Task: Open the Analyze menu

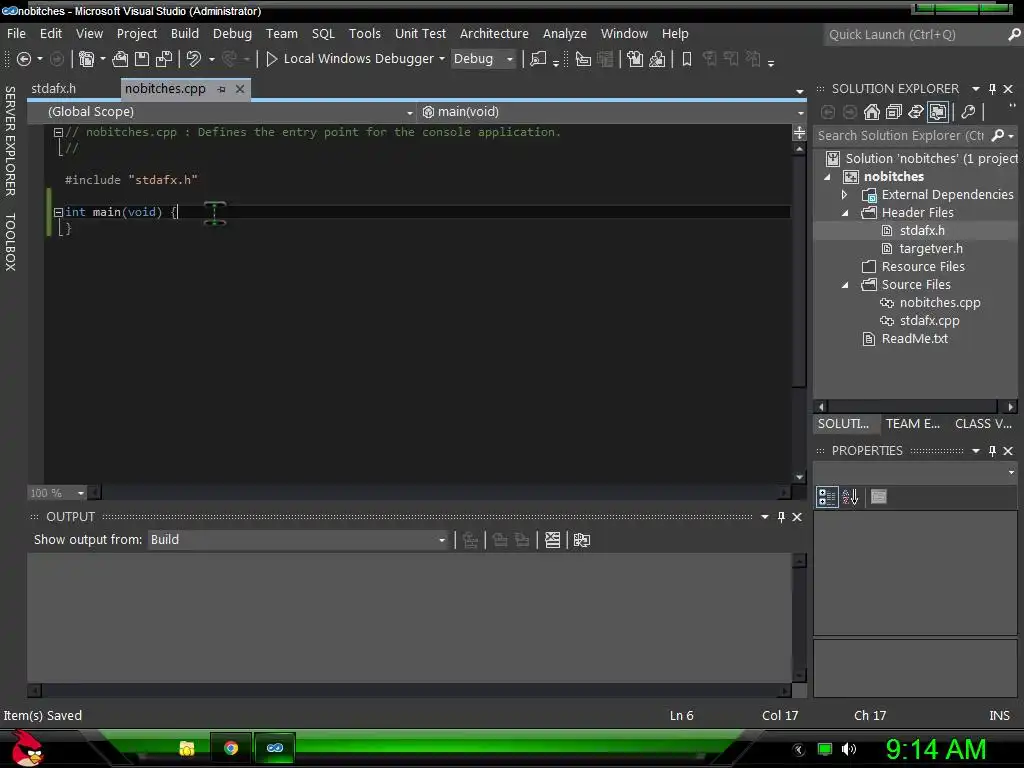Action: 564,33
